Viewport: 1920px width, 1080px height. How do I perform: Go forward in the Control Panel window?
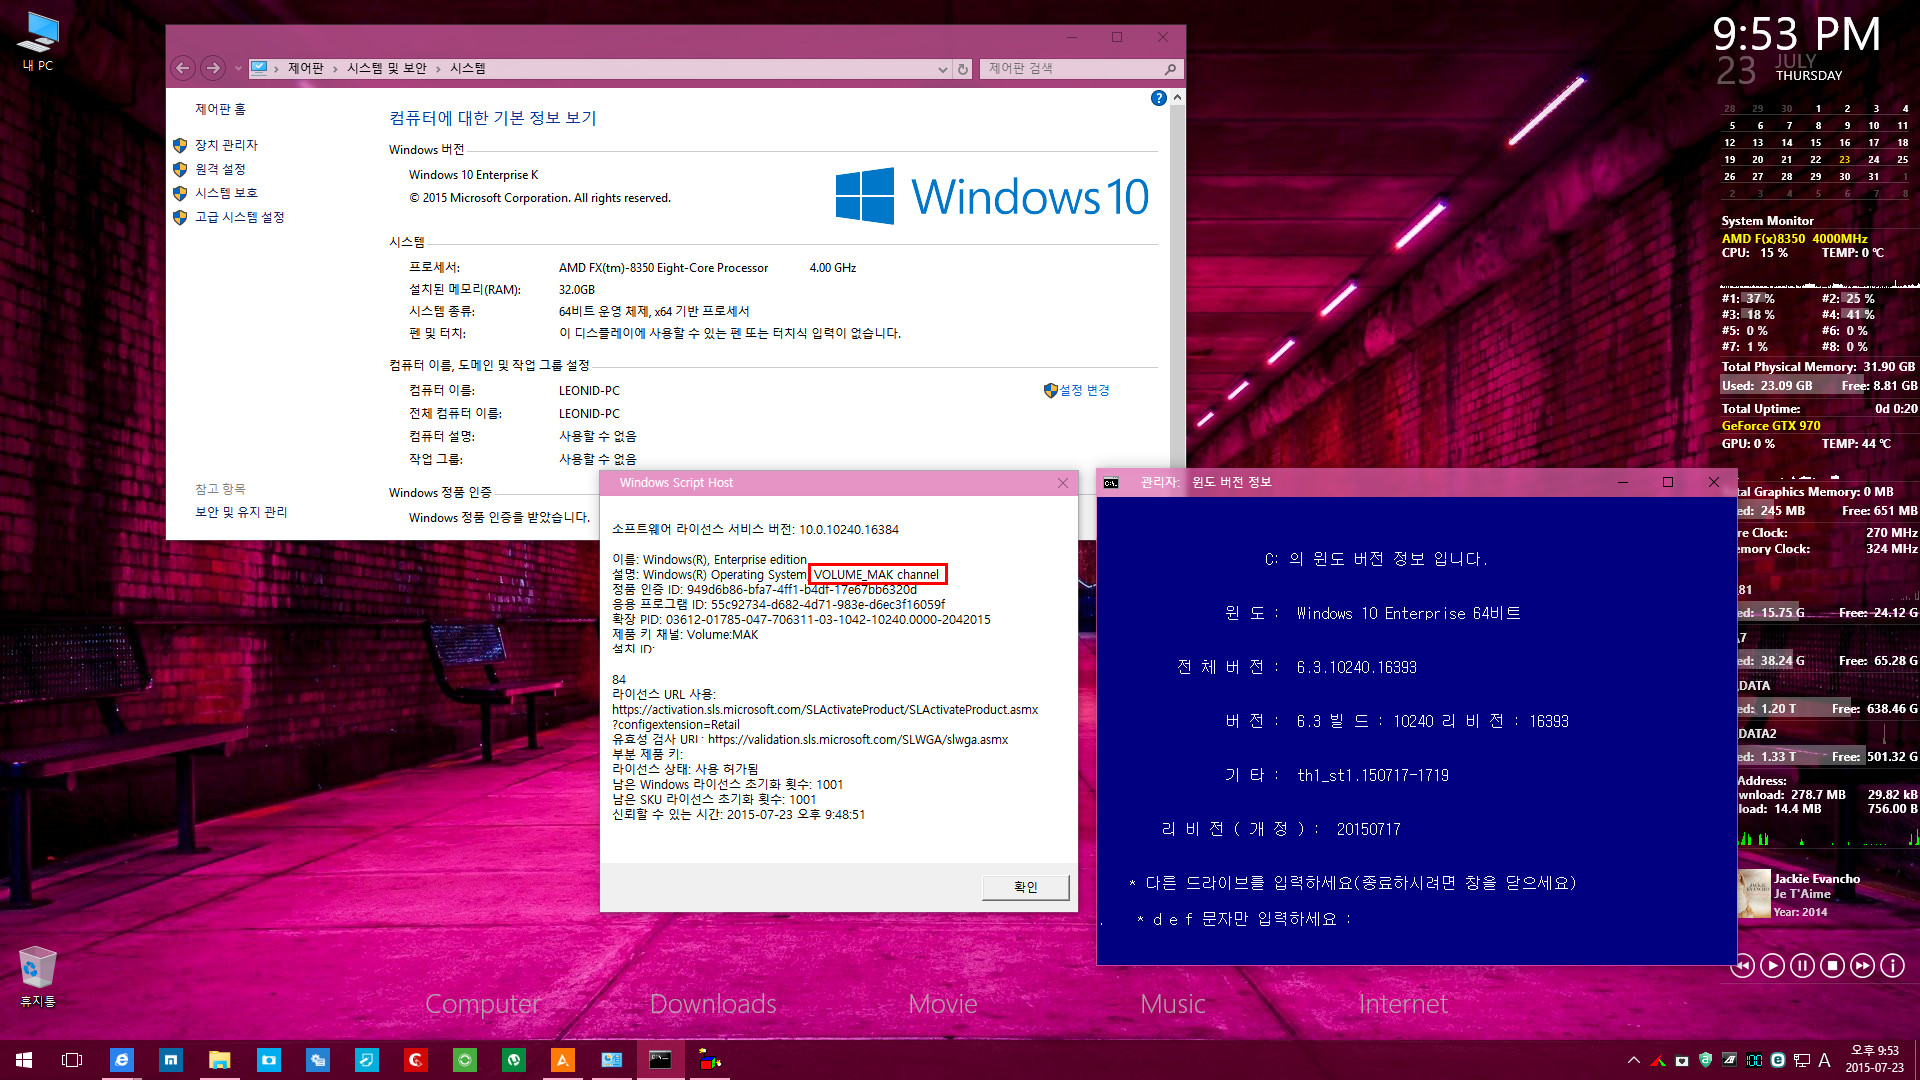point(212,68)
